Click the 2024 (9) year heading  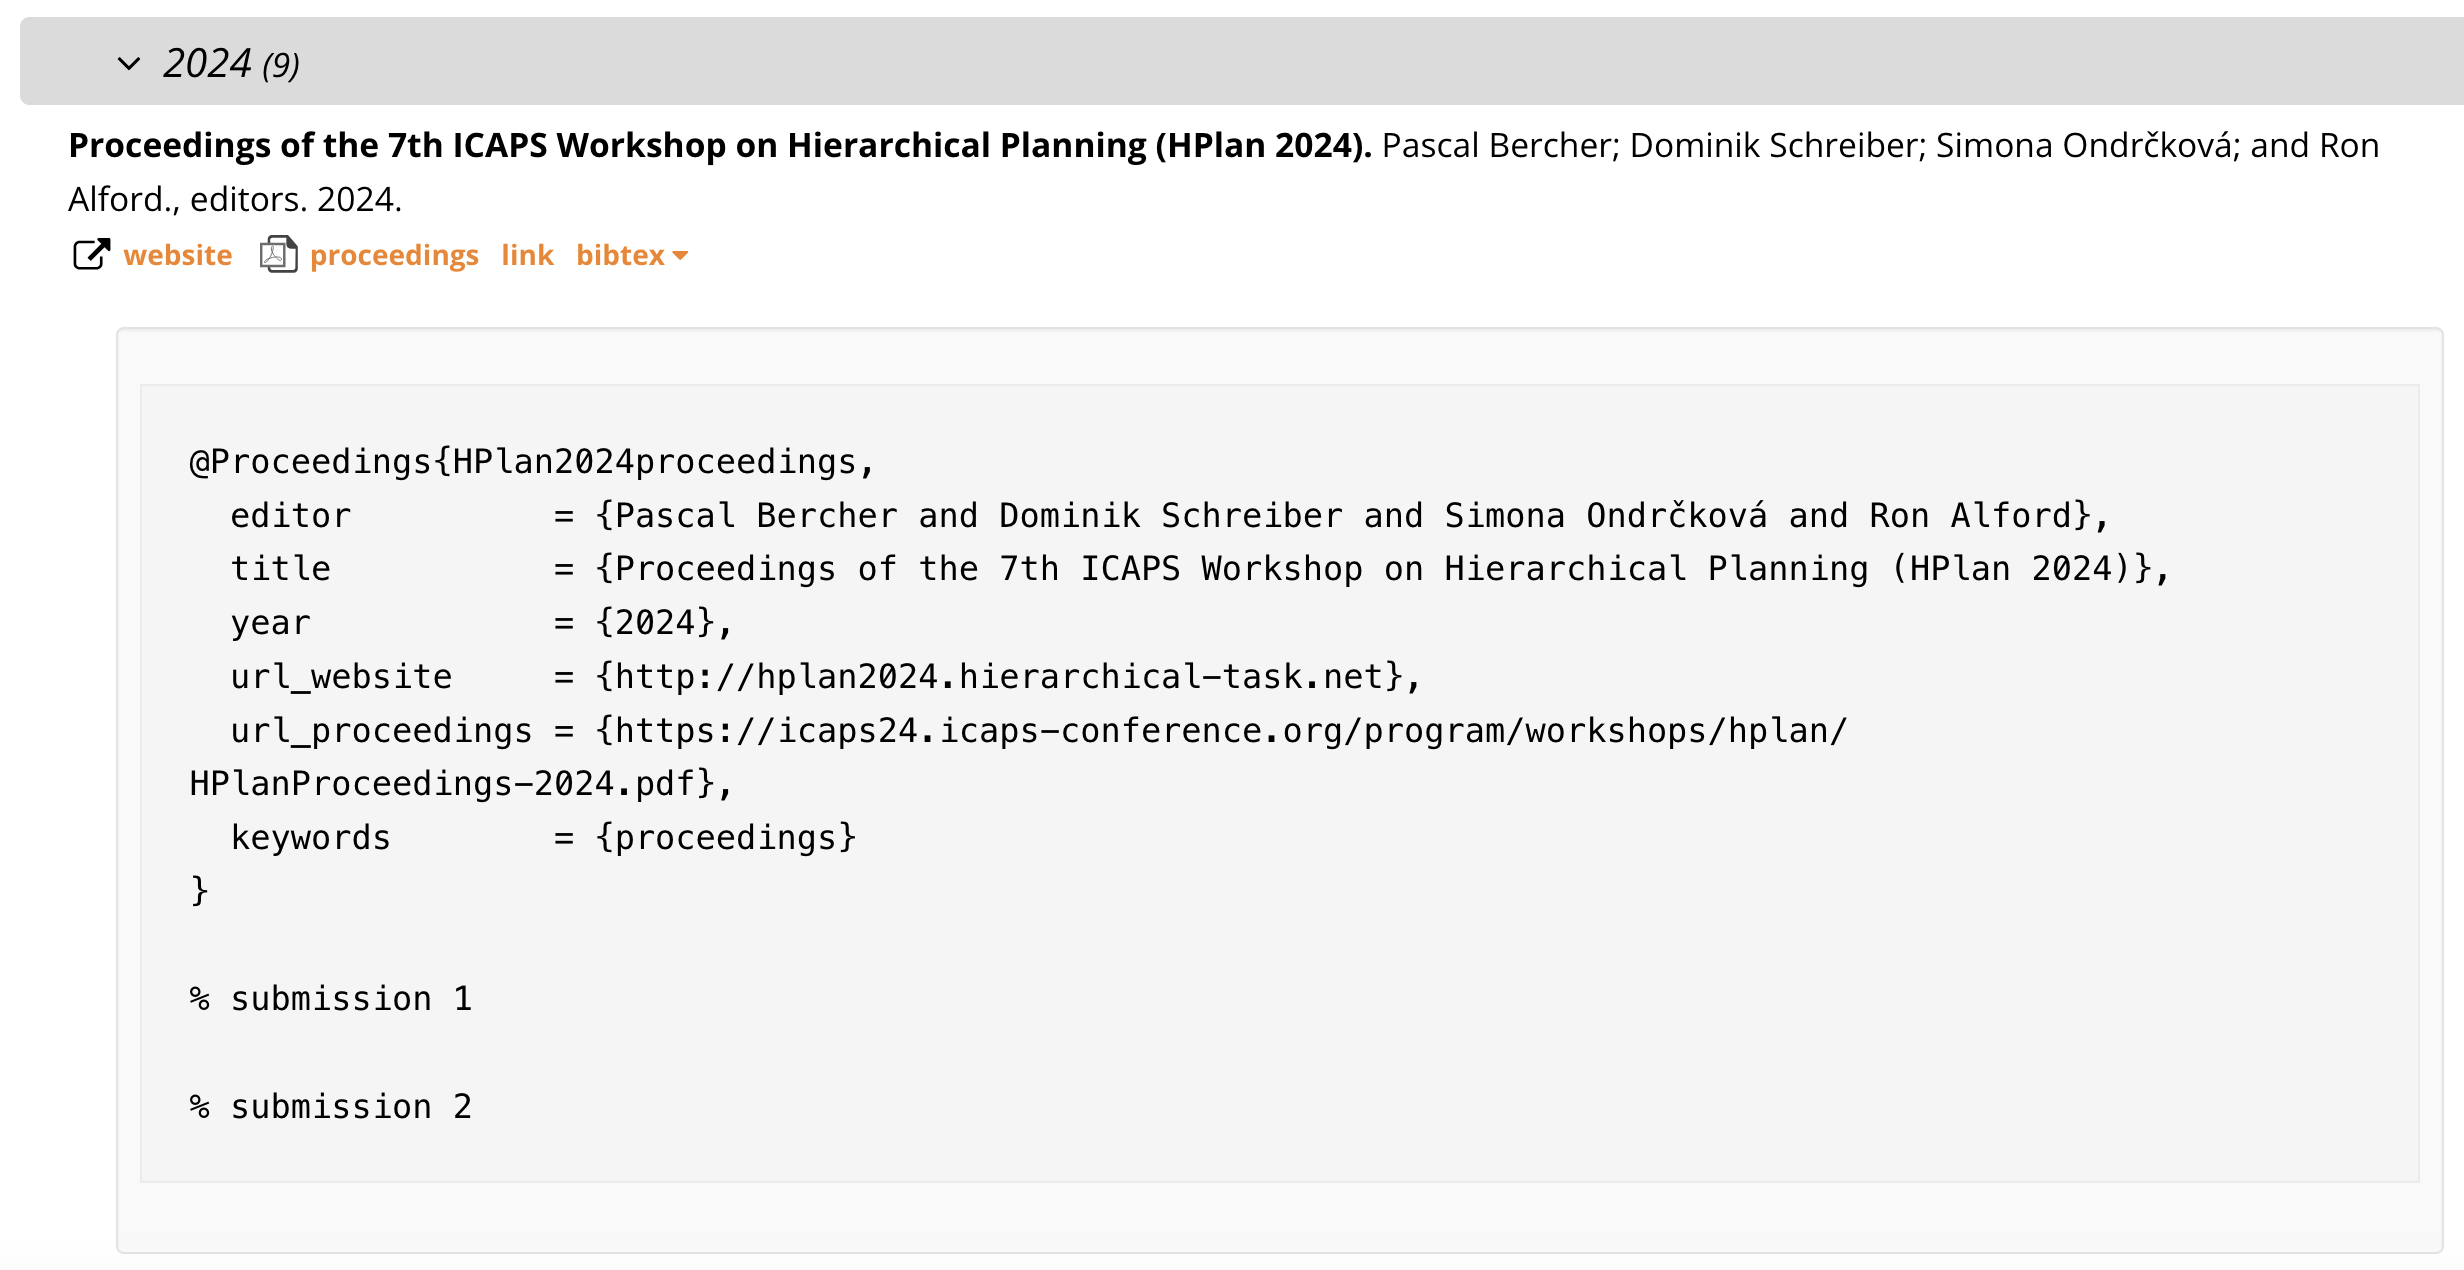[231, 64]
